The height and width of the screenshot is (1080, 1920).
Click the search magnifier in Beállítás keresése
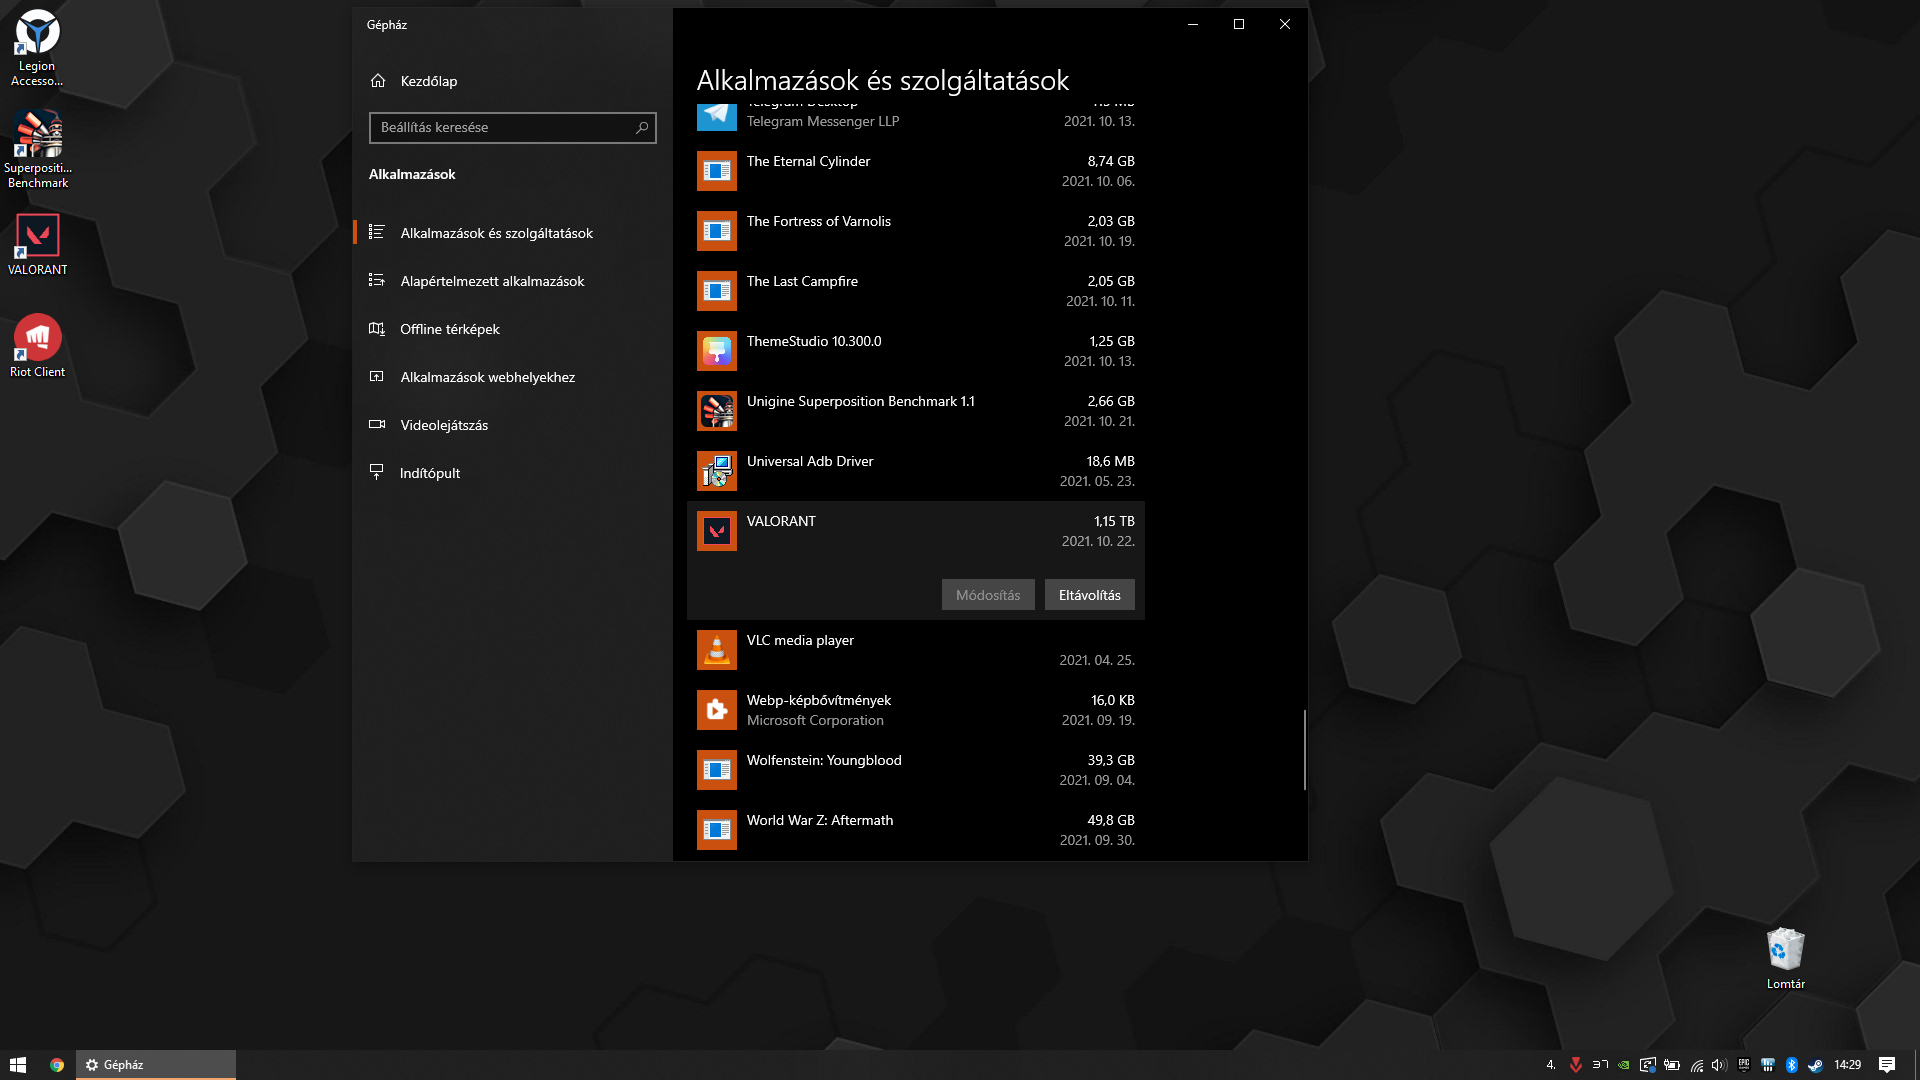coord(642,128)
